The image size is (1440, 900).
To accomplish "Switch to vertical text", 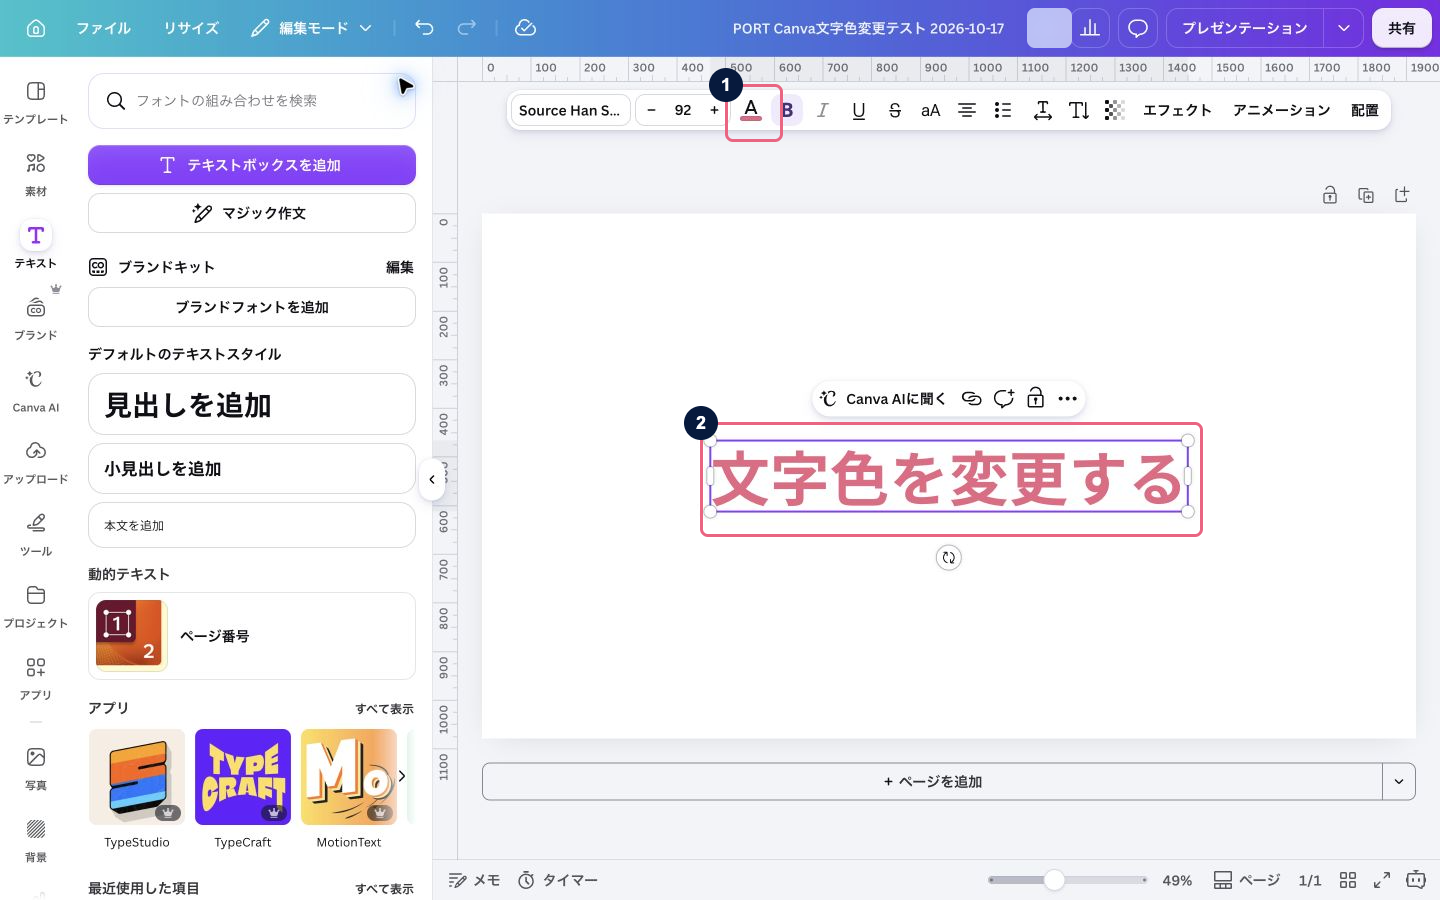I will pos(1079,110).
